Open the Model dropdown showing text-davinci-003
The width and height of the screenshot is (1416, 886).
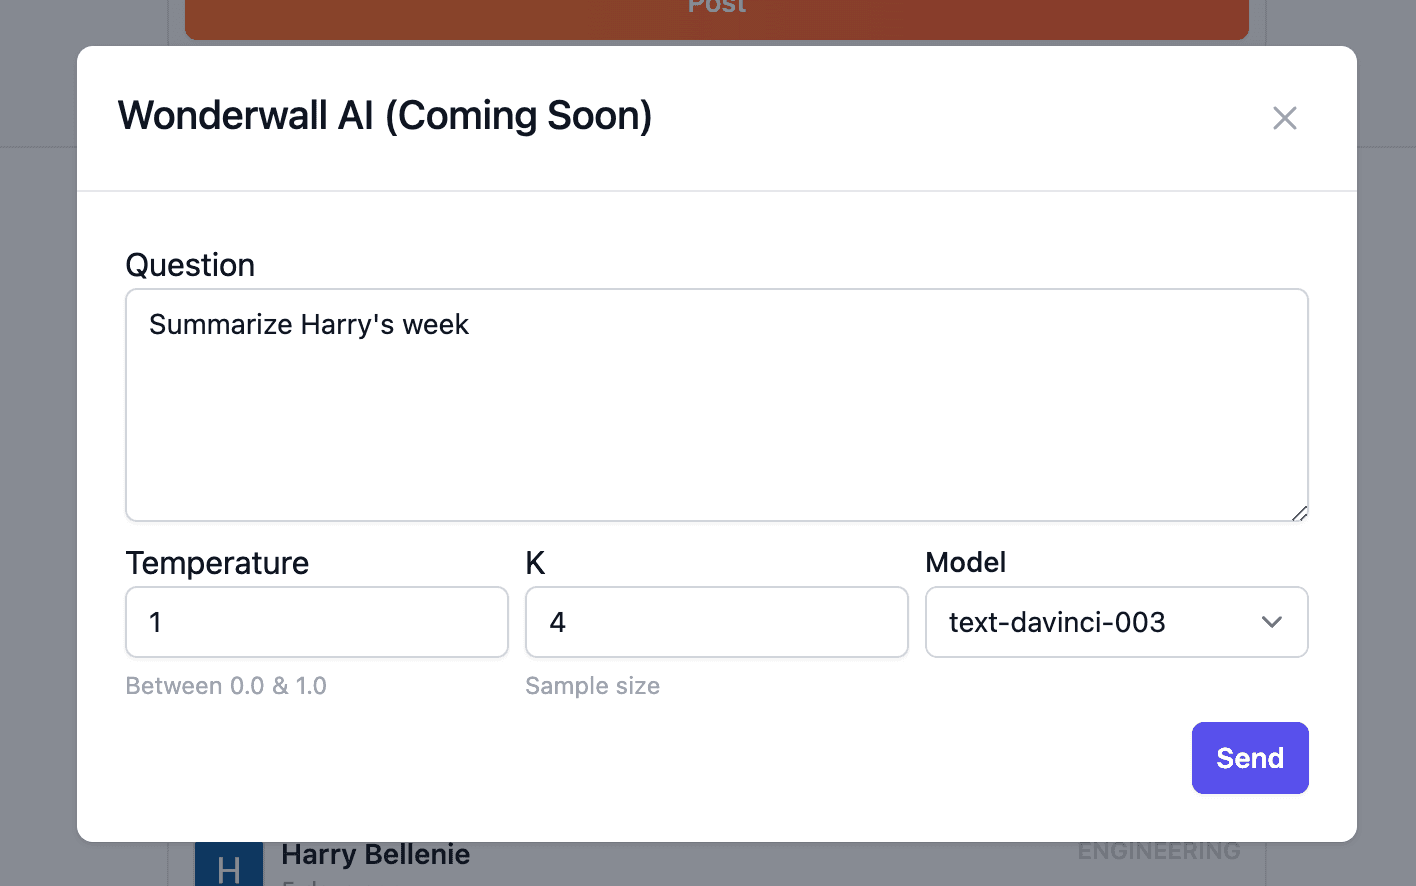pyautogui.click(x=1117, y=622)
